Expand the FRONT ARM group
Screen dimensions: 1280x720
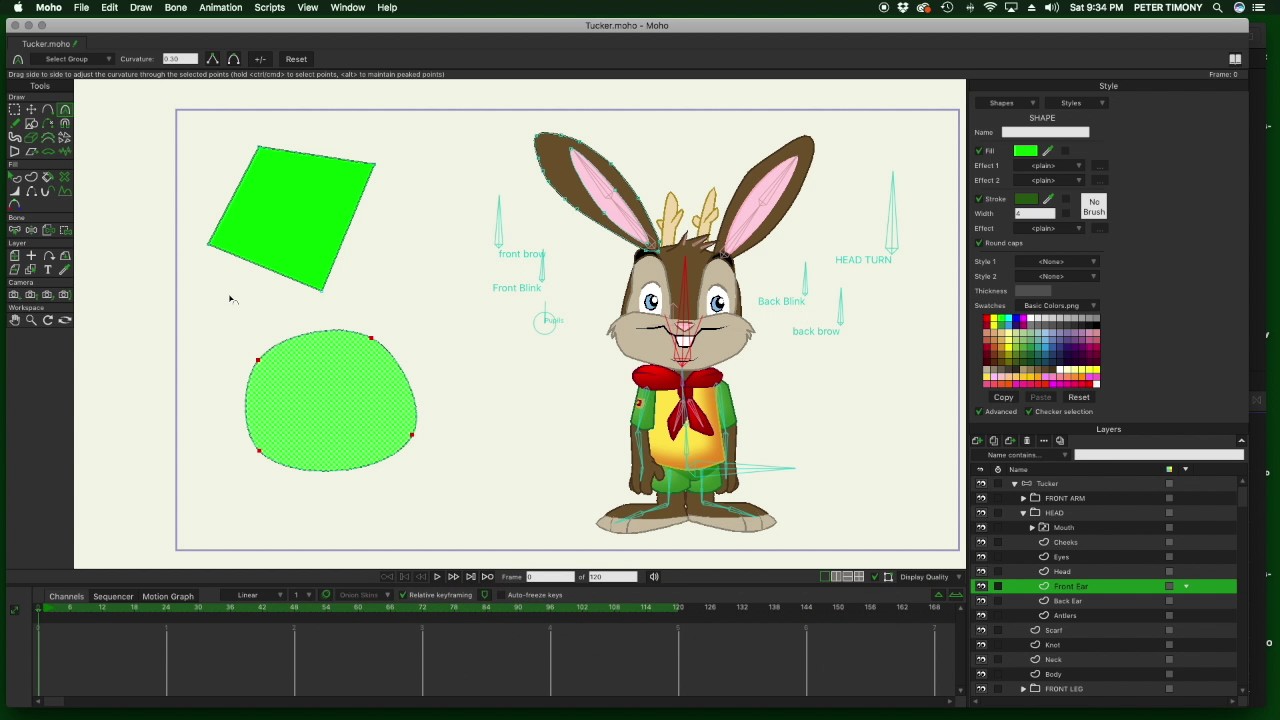pyautogui.click(x=1023, y=498)
